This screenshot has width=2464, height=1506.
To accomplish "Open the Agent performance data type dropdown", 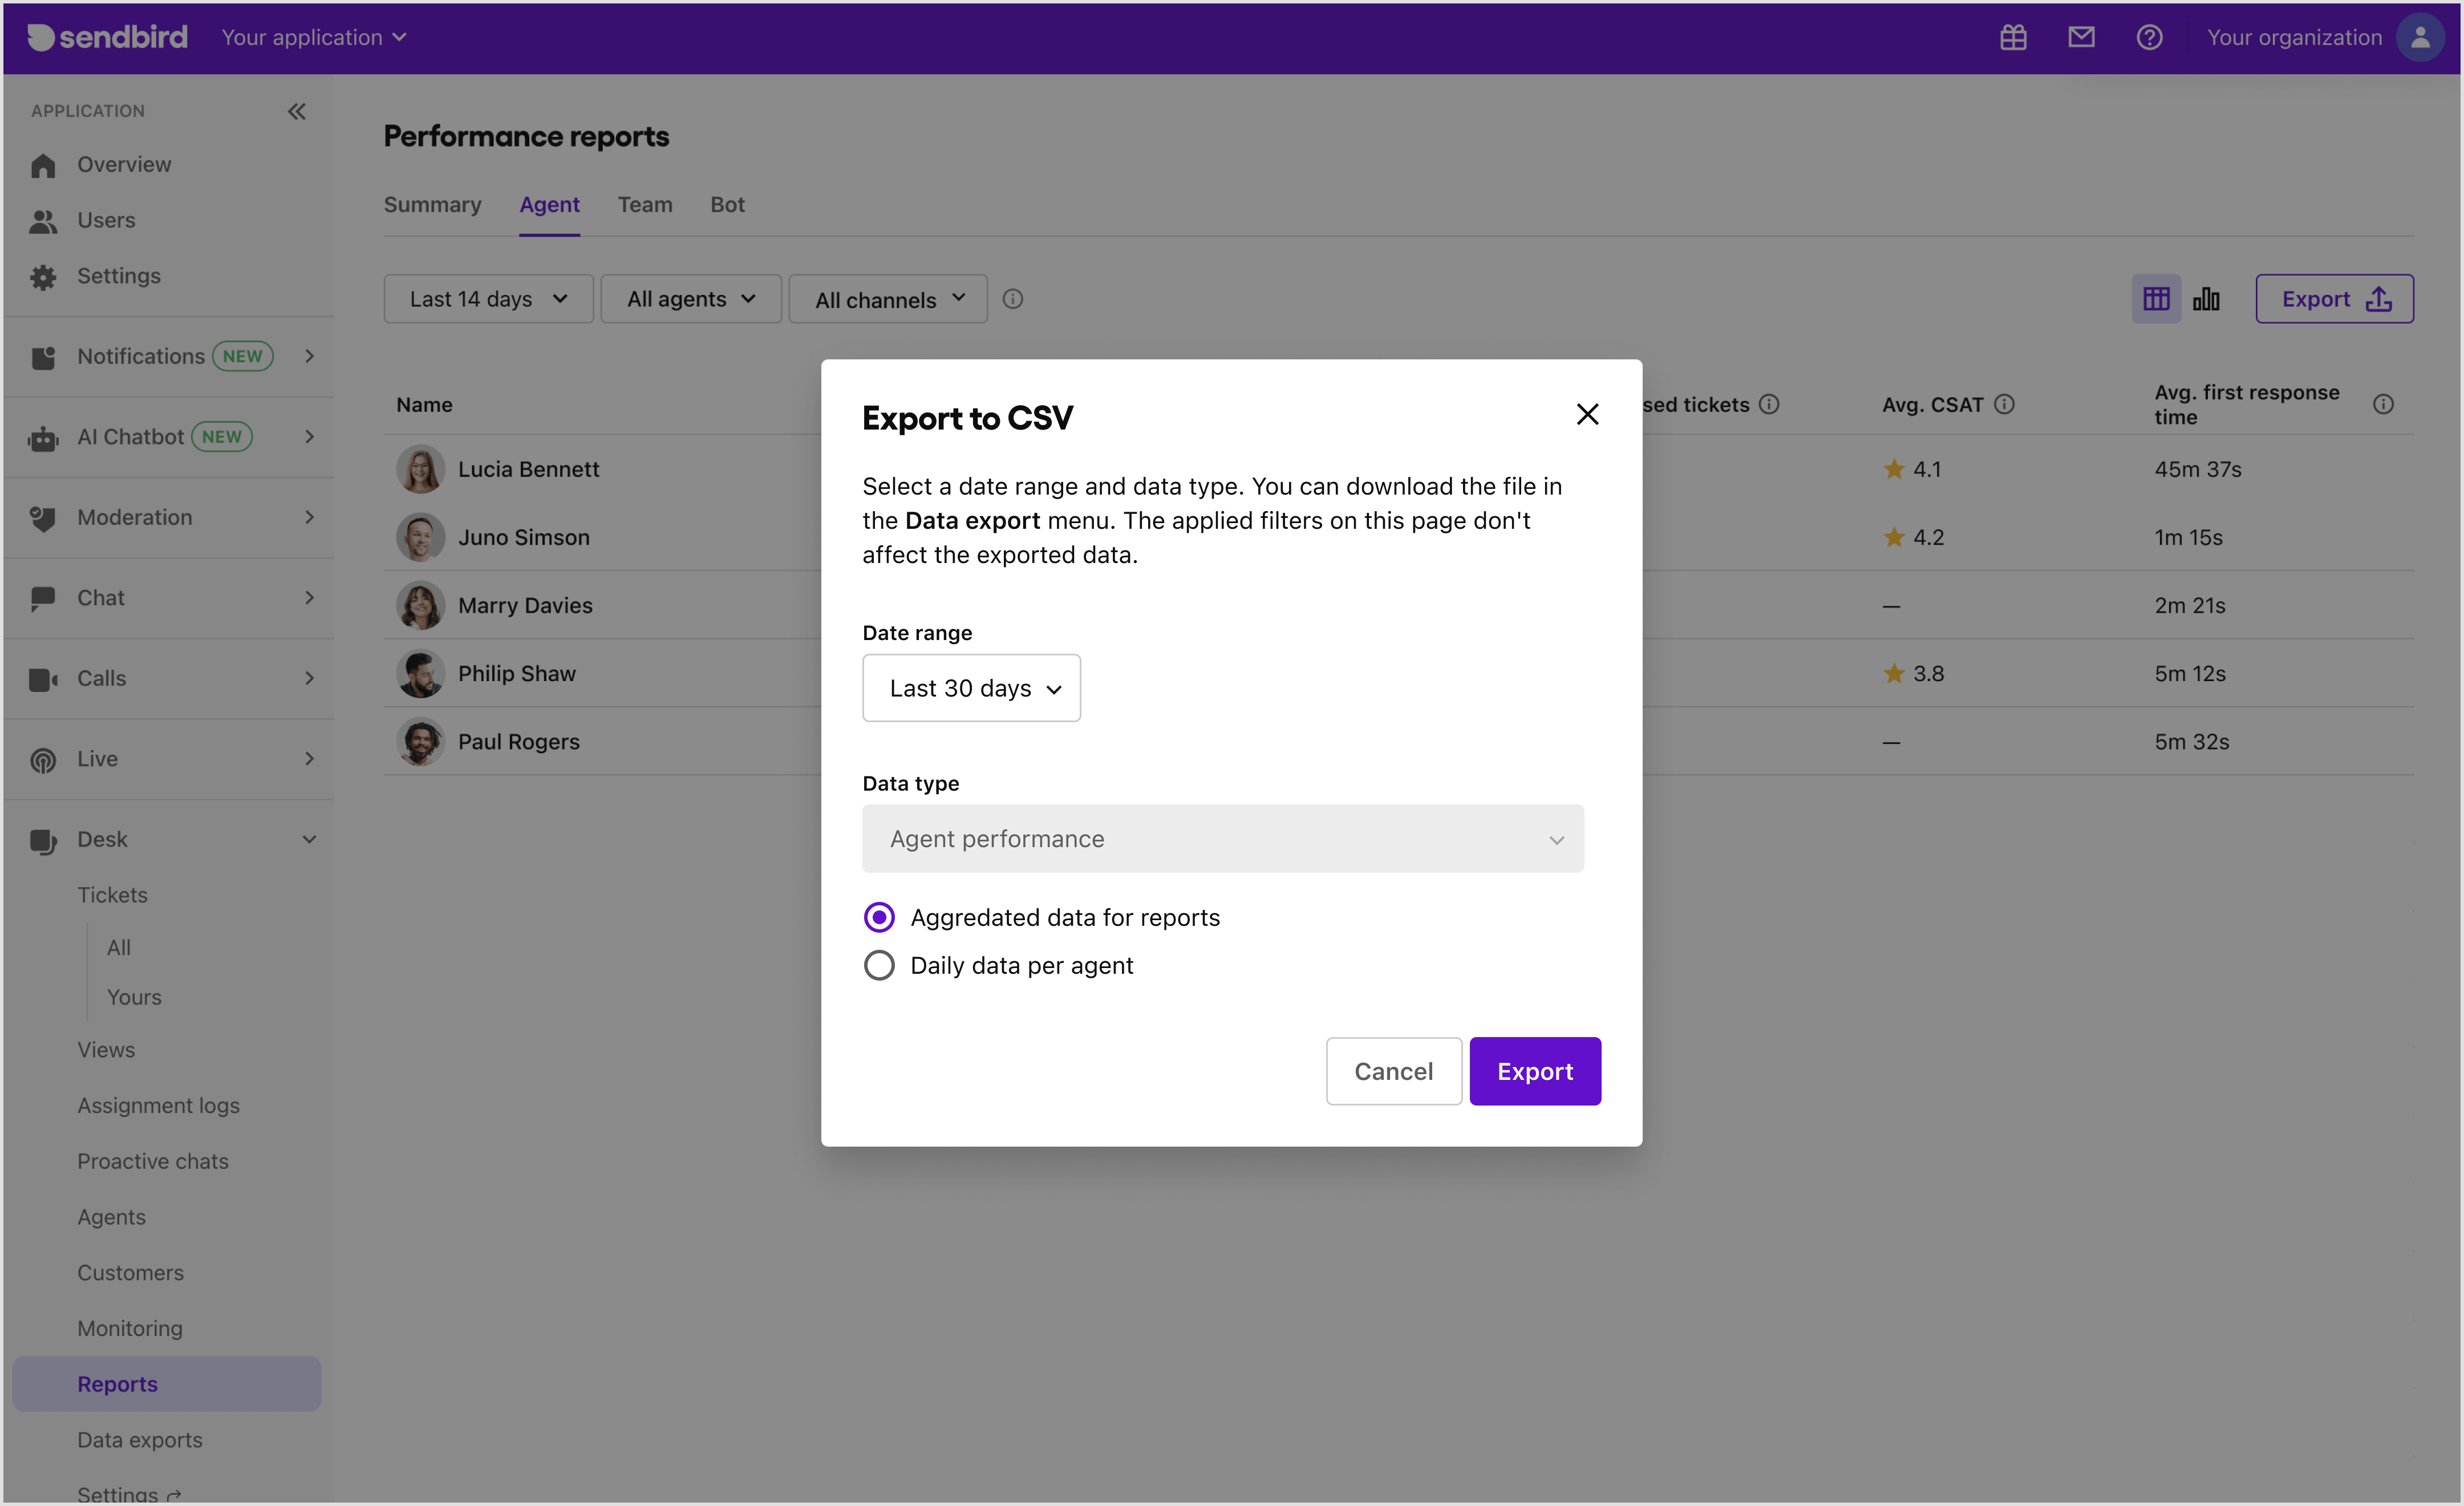I will coord(1222,839).
